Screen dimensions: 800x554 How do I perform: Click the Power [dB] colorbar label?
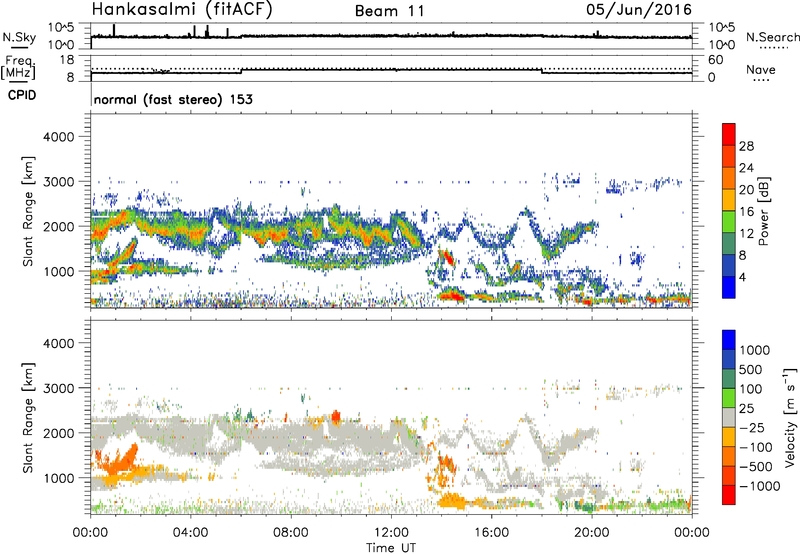tap(763, 211)
